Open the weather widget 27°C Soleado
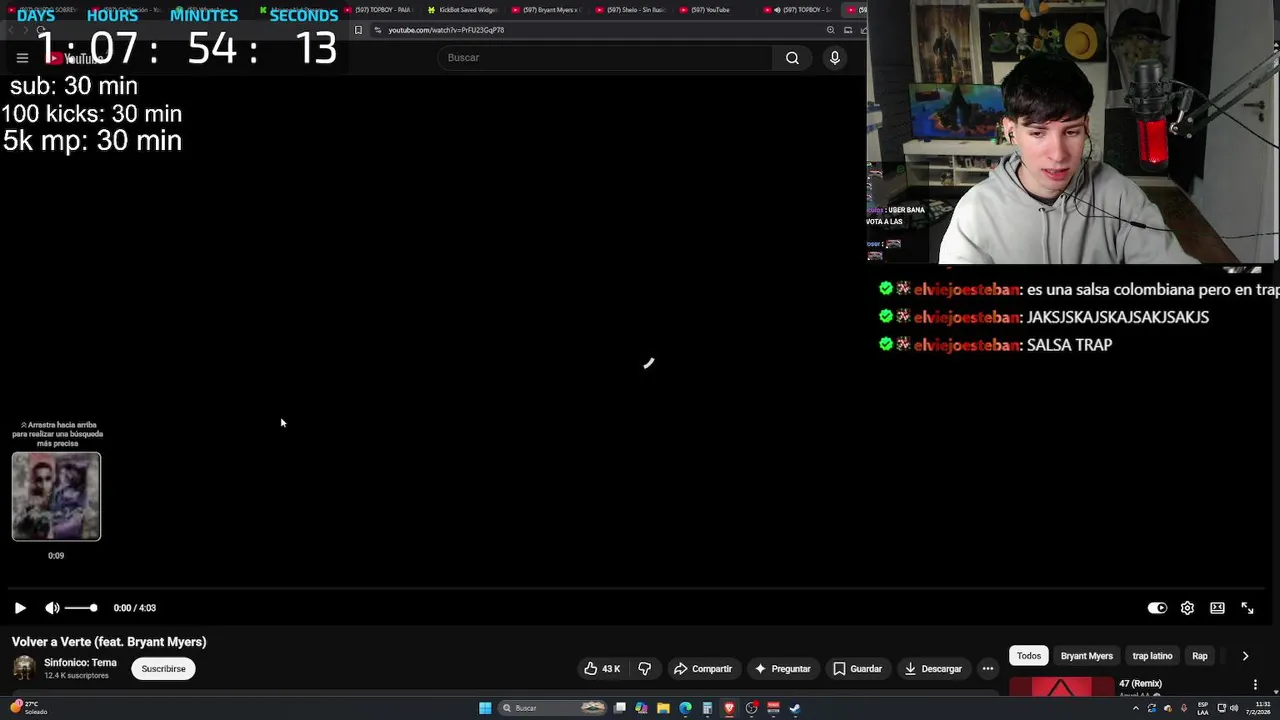The height and width of the screenshot is (720, 1280). tap(30, 708)
